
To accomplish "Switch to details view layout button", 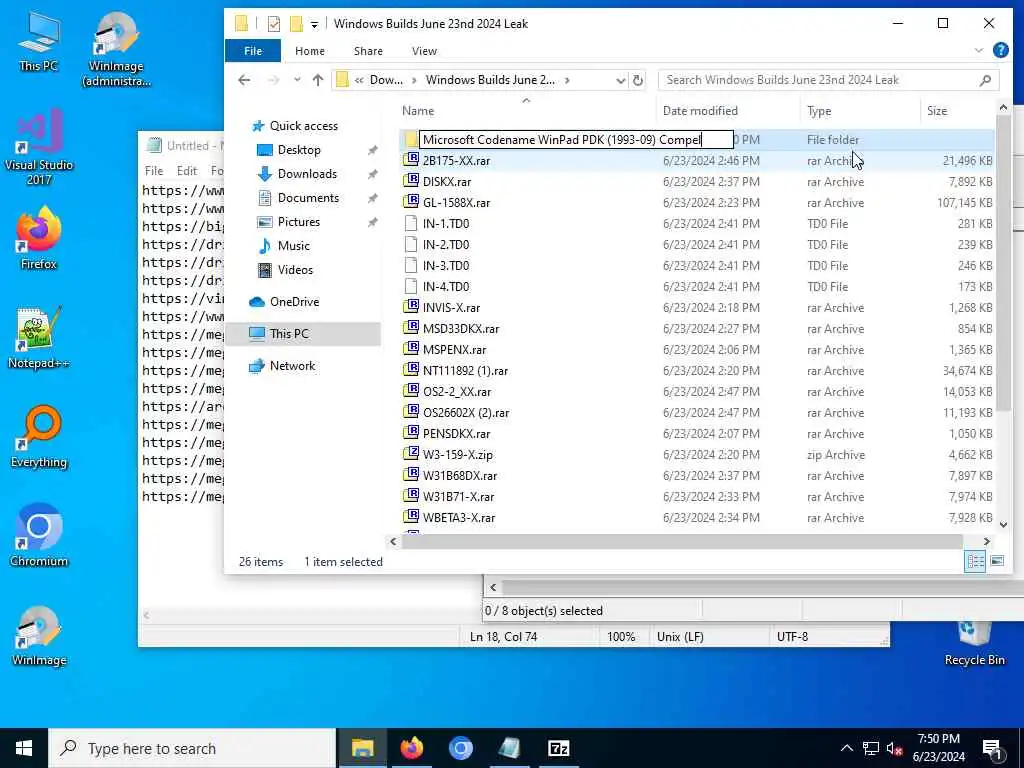I will pos(975,561).
